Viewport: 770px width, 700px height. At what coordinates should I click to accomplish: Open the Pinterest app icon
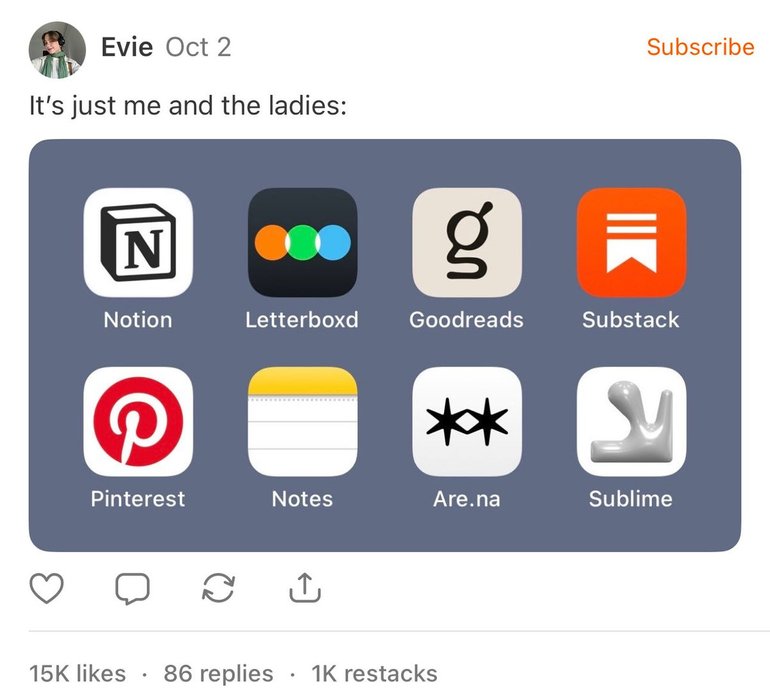(138, 421)
